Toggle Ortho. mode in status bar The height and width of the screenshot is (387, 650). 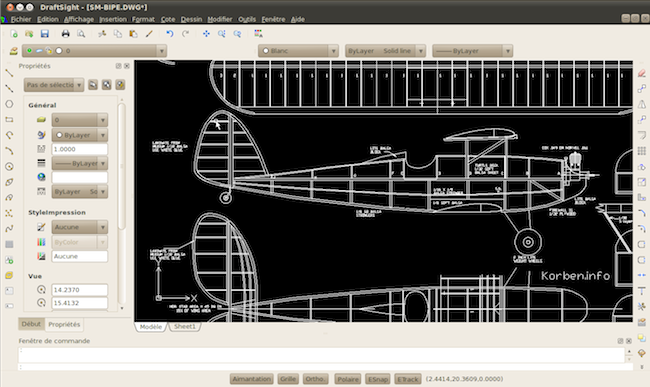point(315,379)
